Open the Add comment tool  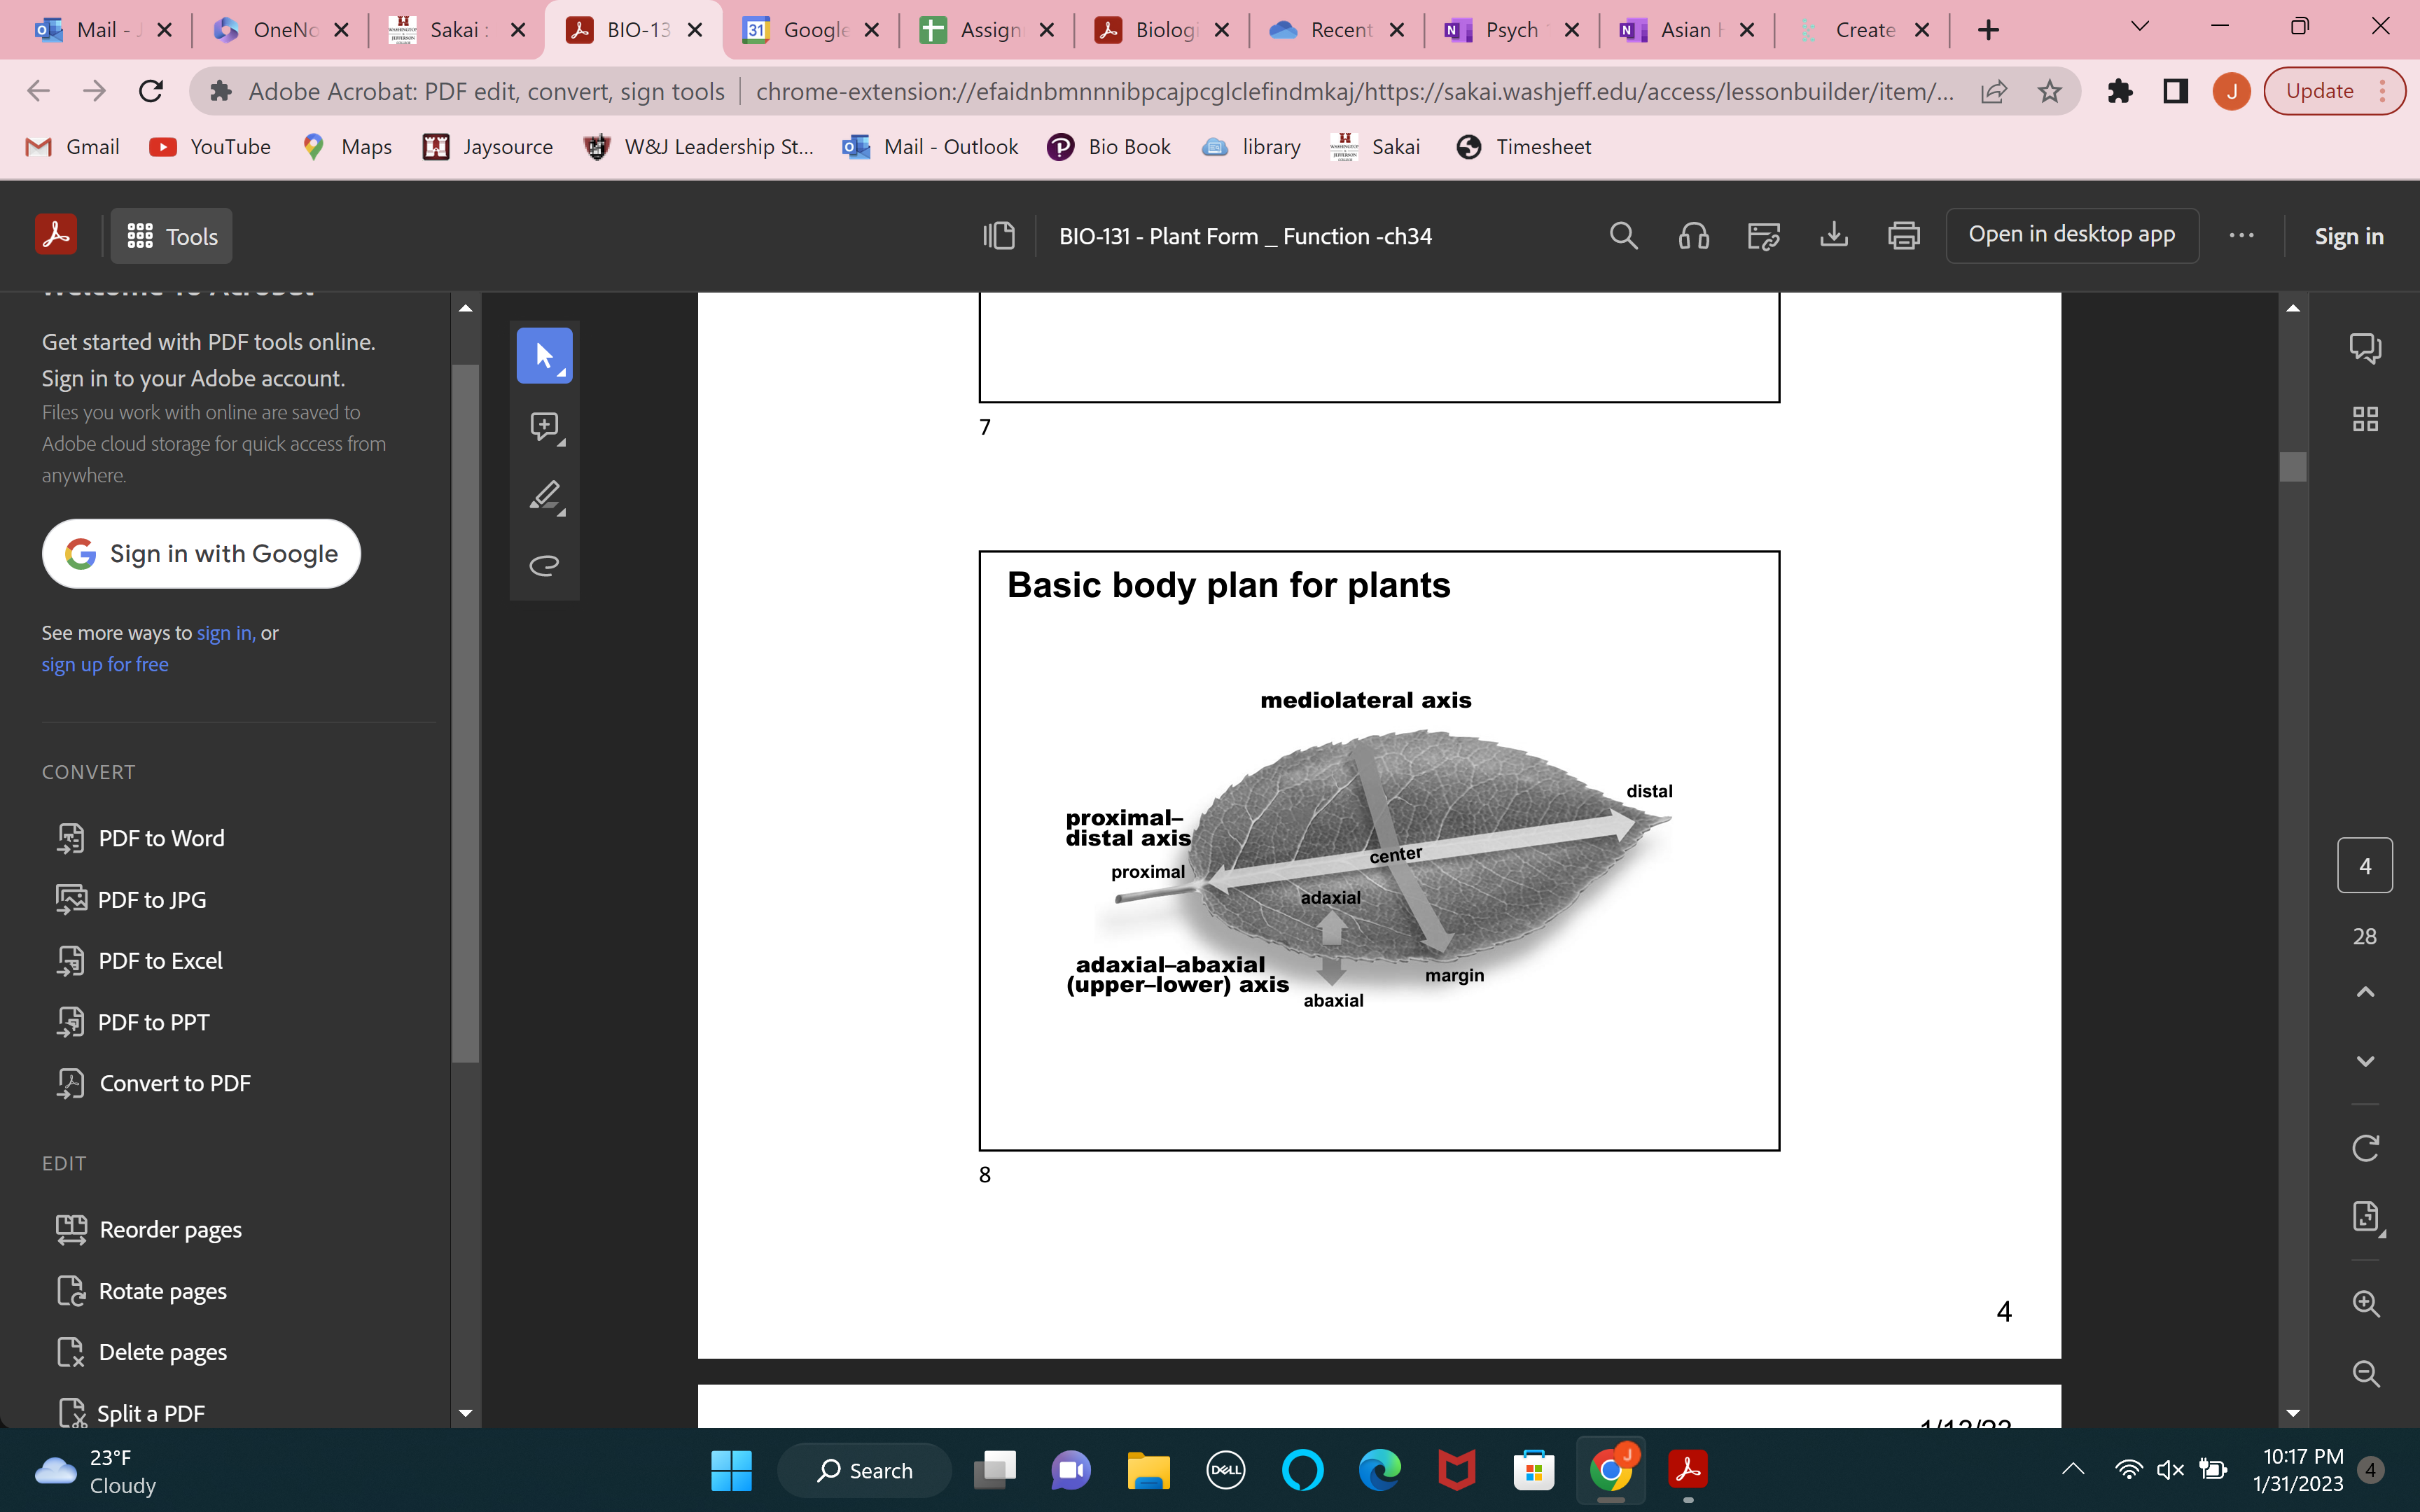[x=545, y=425]
